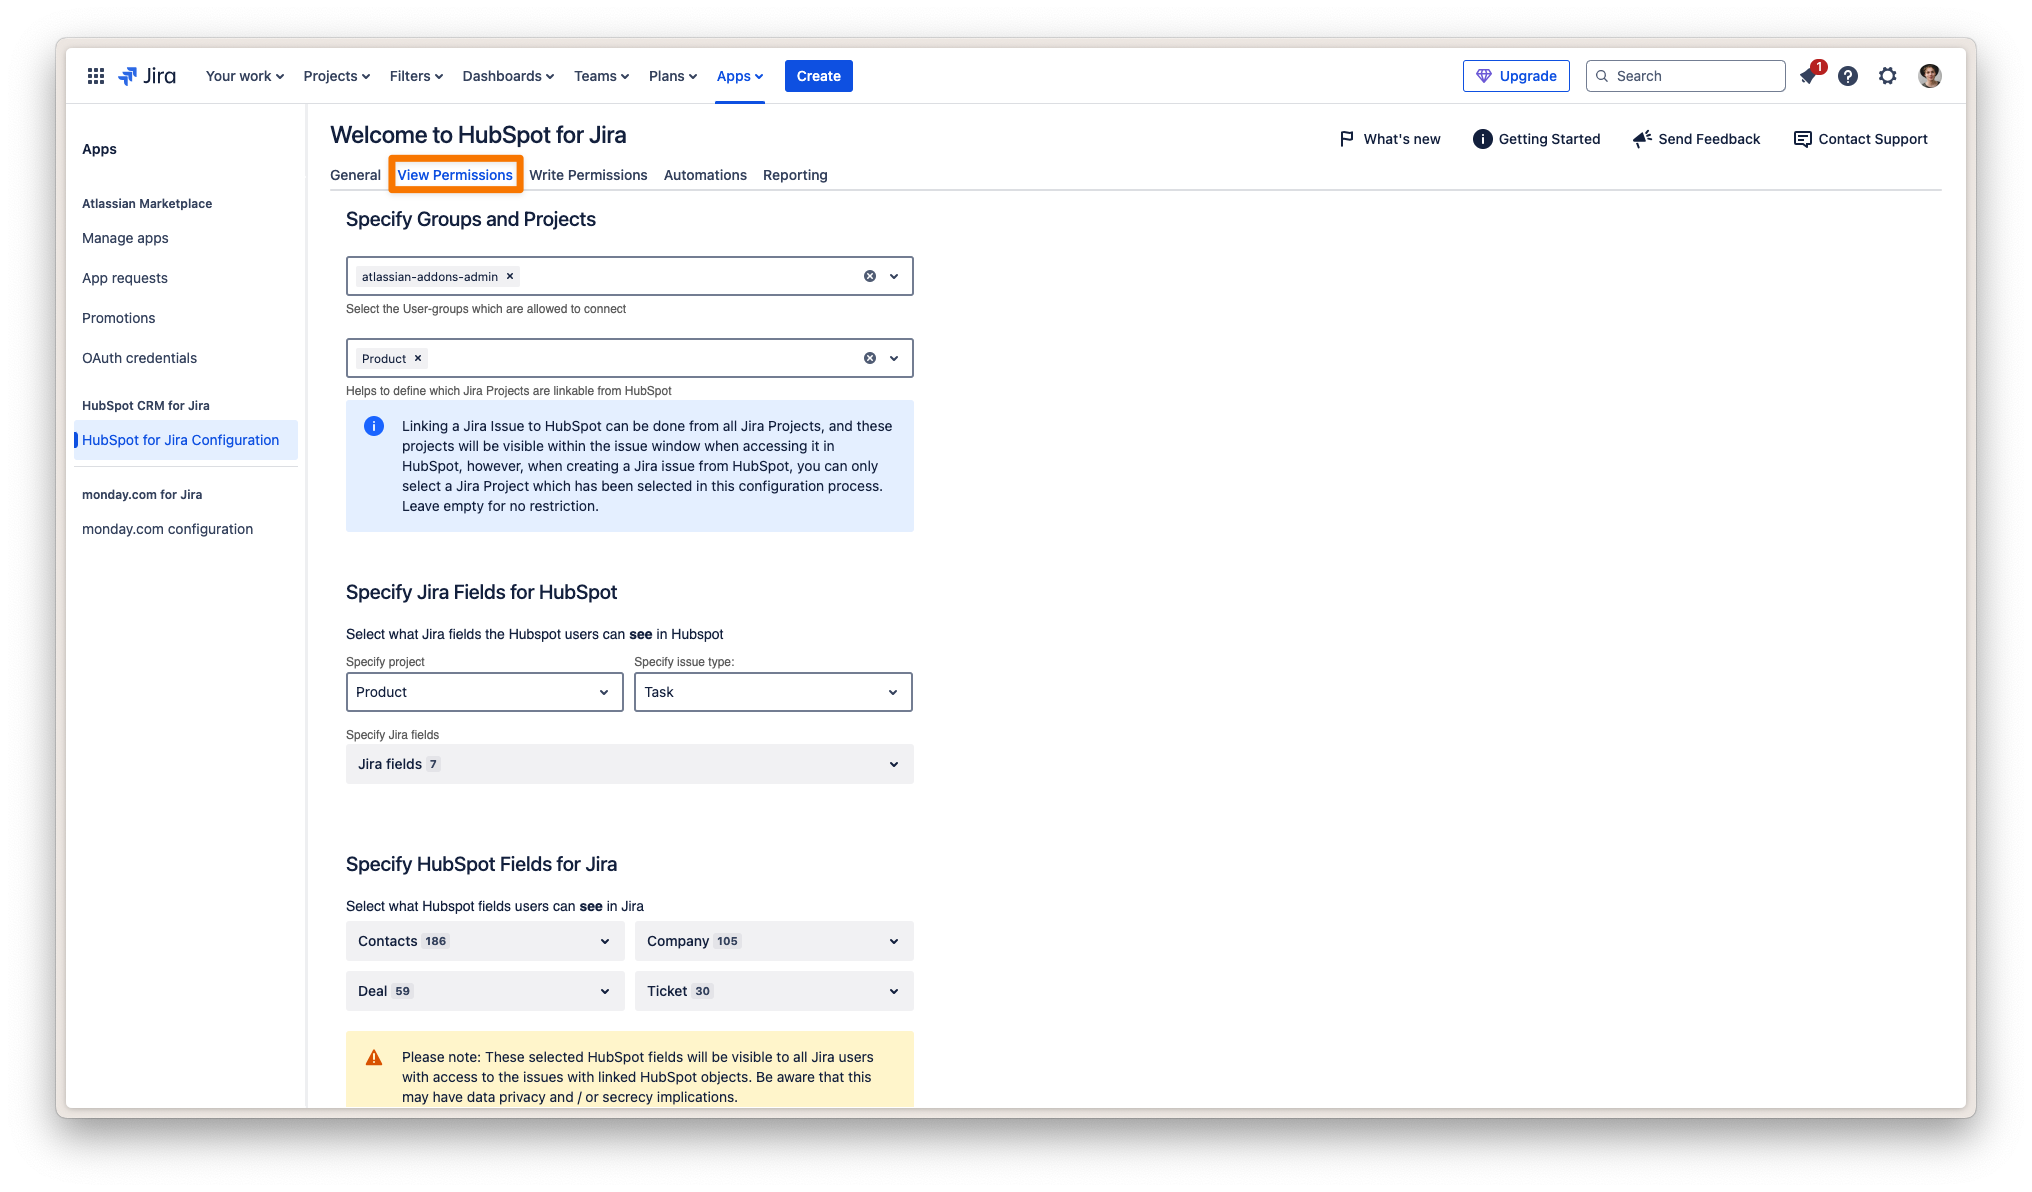Click the blue info icon in notice
Viewport: 2032px width, 1192px height.
pyautogui.click(x=374, y=426)
